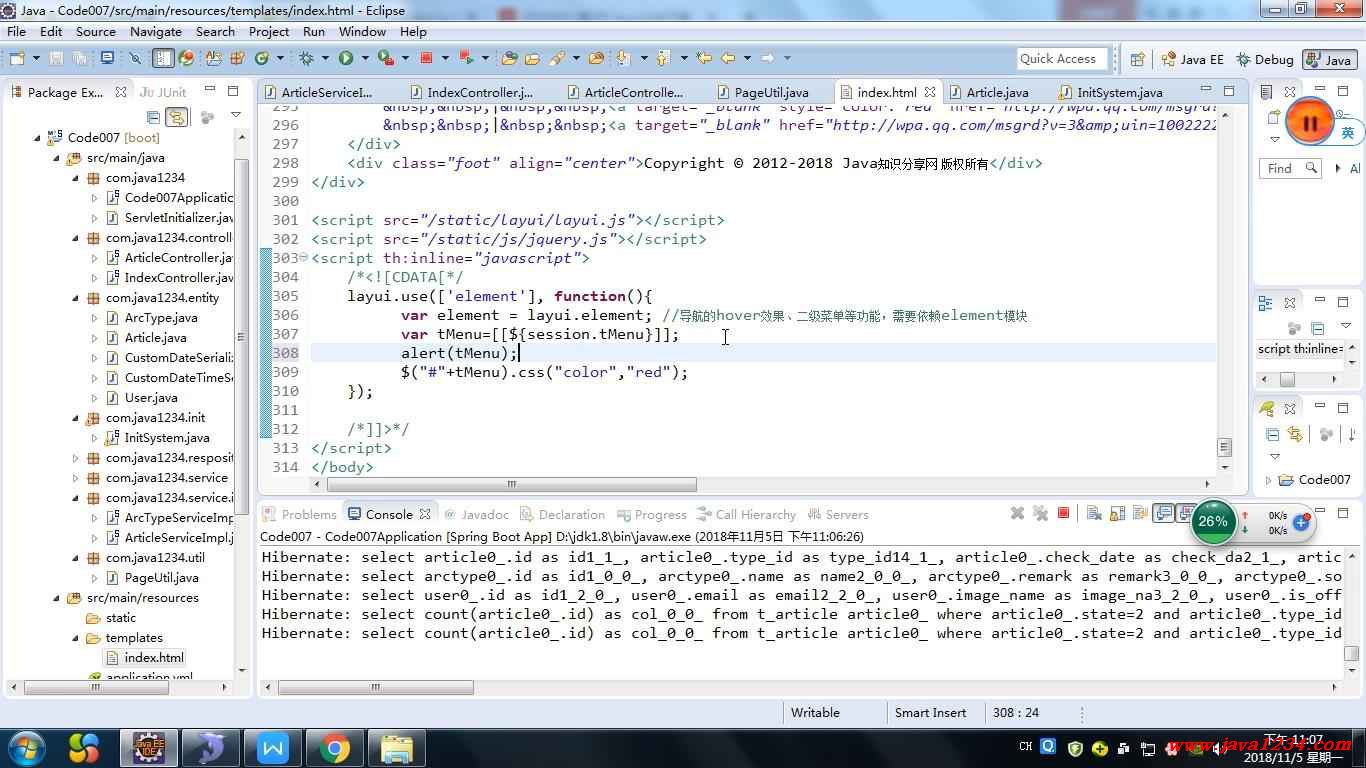Click the New Java Class green icon
Screen dimensions: 1366x768
[262, 58]
